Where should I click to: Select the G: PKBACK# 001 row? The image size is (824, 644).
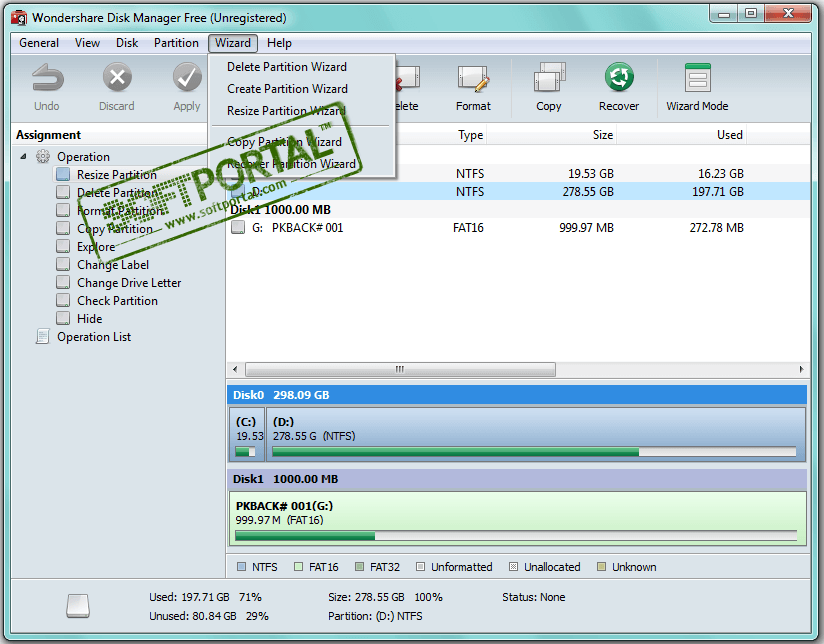pos(518,228)
